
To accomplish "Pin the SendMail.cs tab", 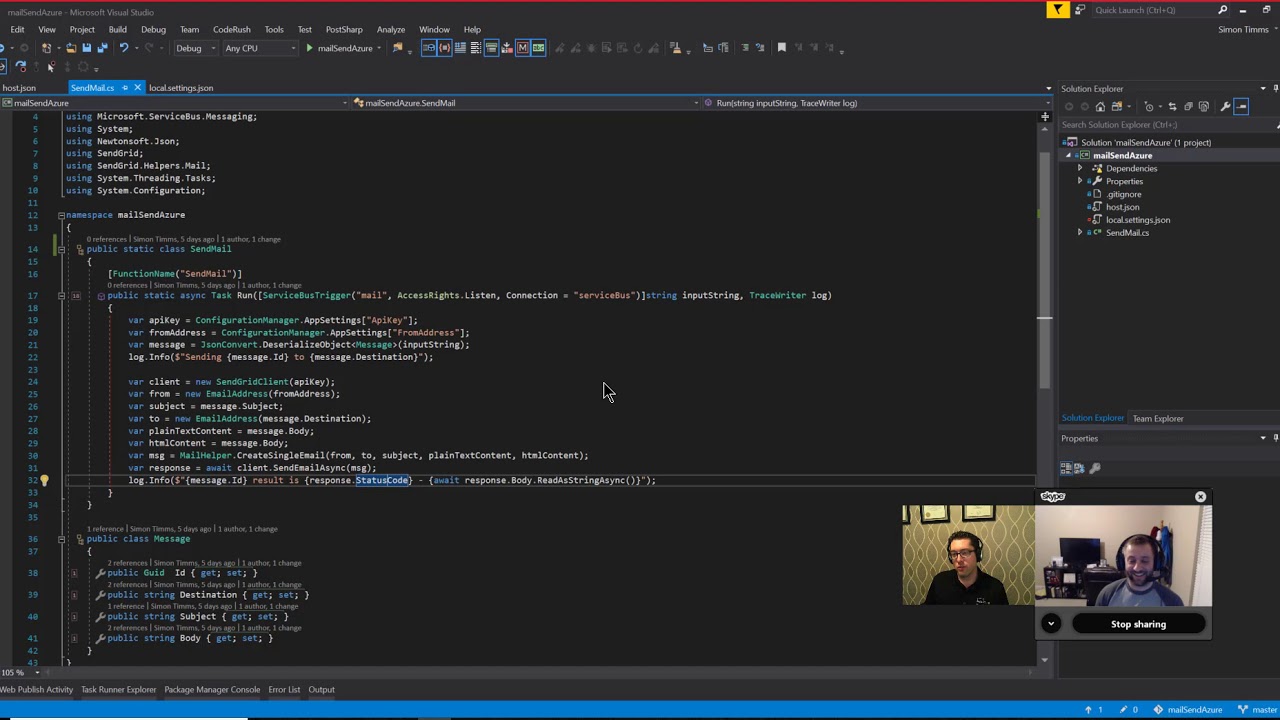I will click(x=124, y=88).
